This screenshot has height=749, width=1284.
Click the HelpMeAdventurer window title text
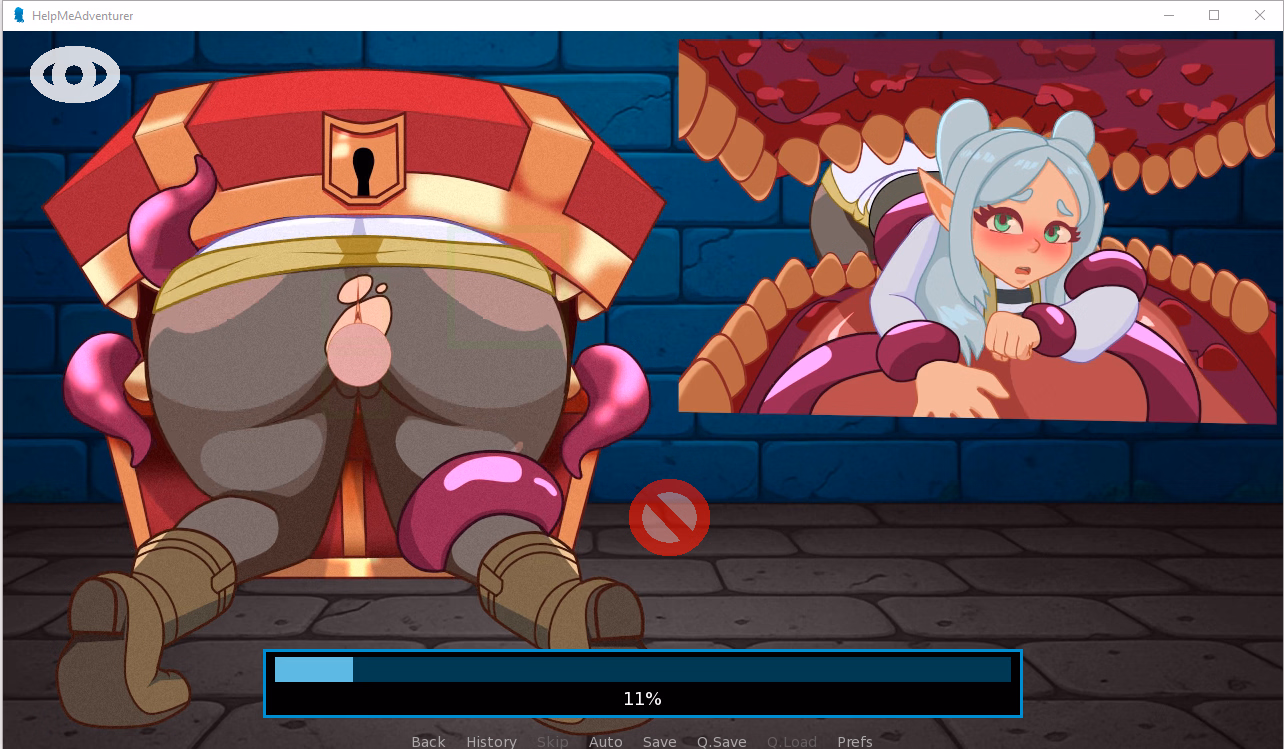point(82,16)
